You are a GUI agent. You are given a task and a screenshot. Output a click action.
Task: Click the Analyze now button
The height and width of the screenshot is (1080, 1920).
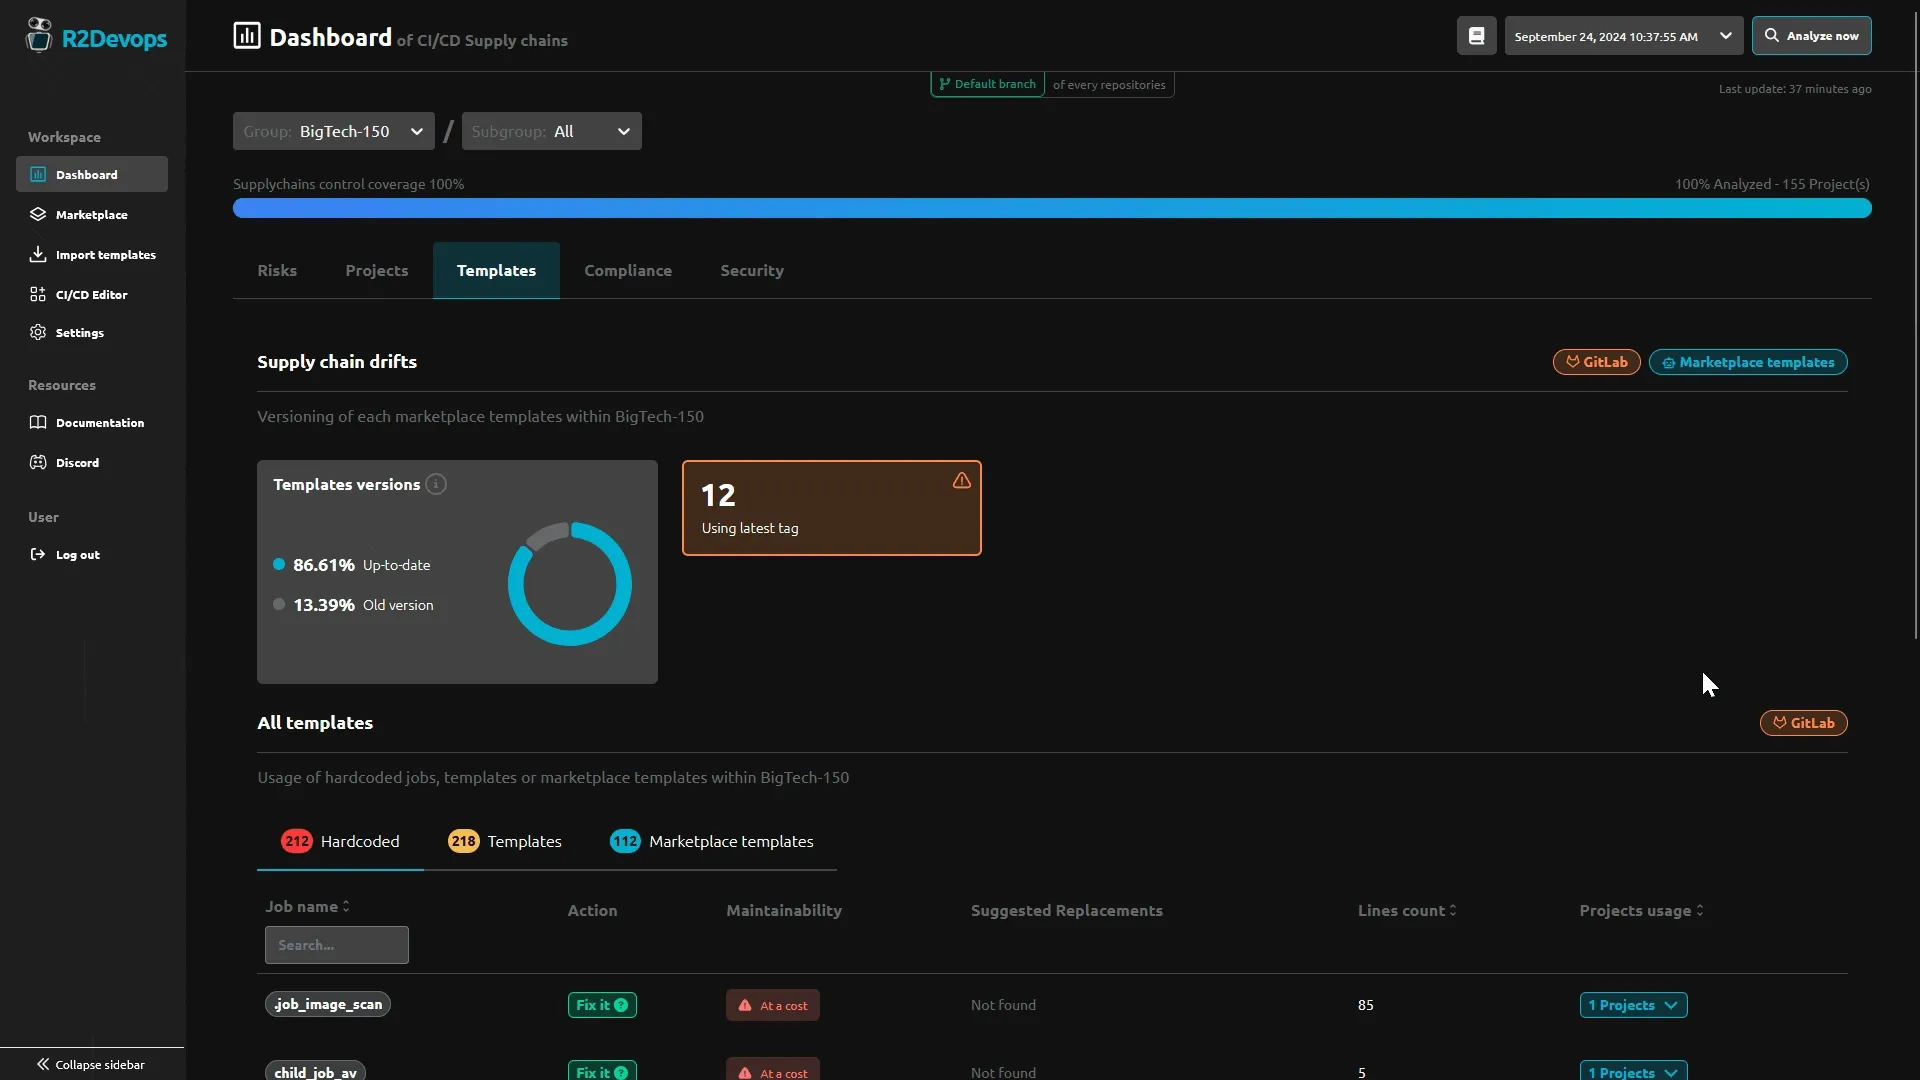pyautogui.click(x=1811, y=35)
